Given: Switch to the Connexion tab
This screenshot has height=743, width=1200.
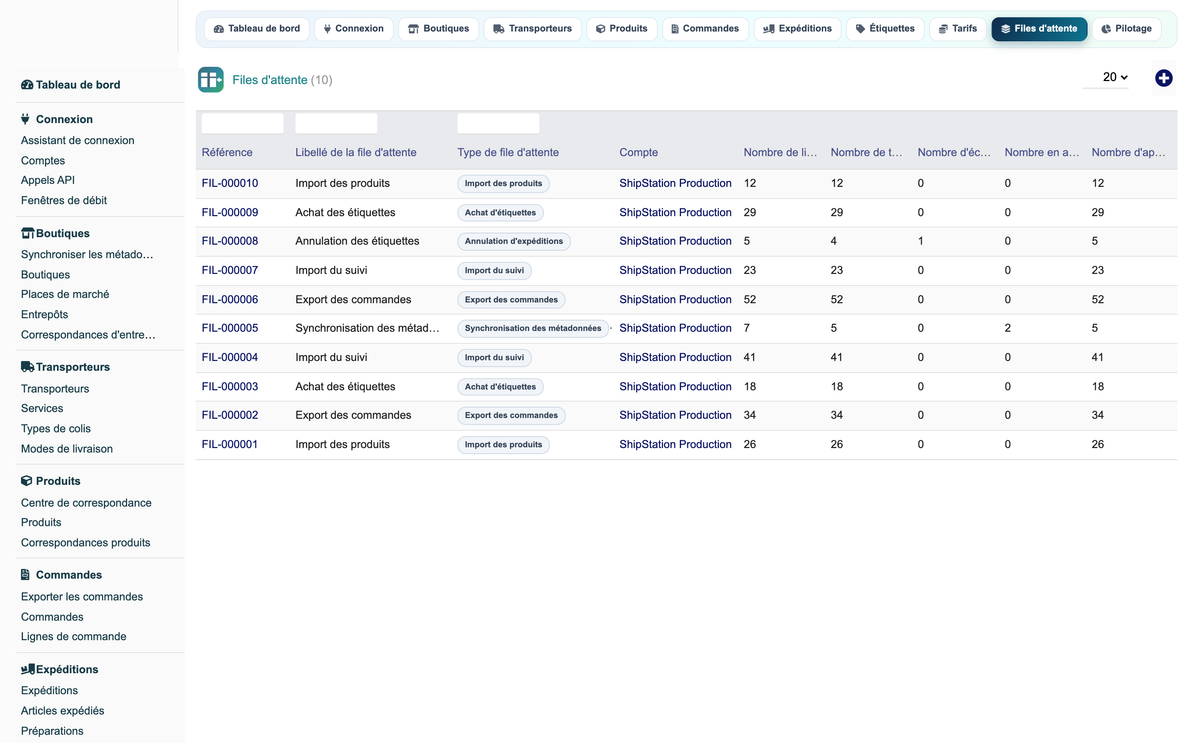Looking at the screenshot, I should pos(353,29).
